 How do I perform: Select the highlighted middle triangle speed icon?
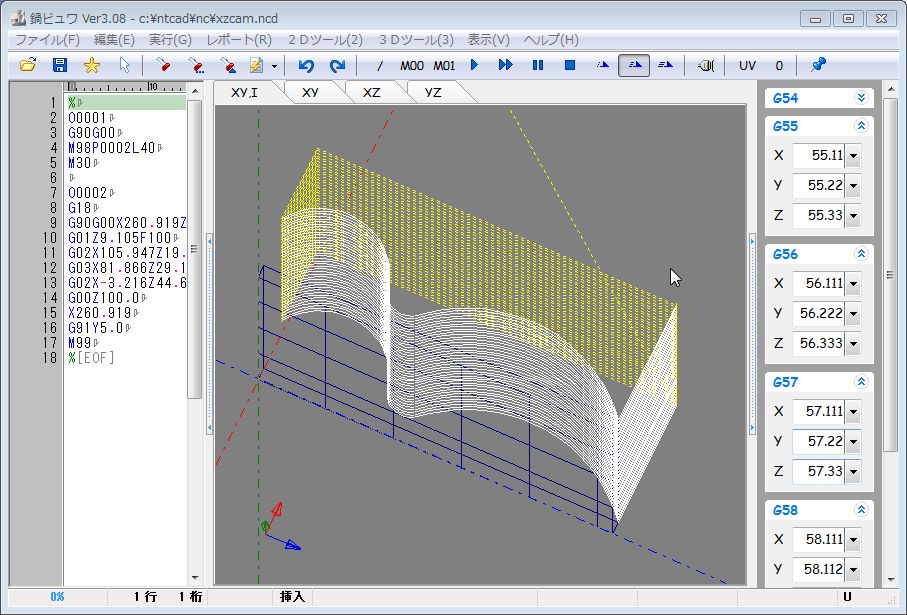634,65
